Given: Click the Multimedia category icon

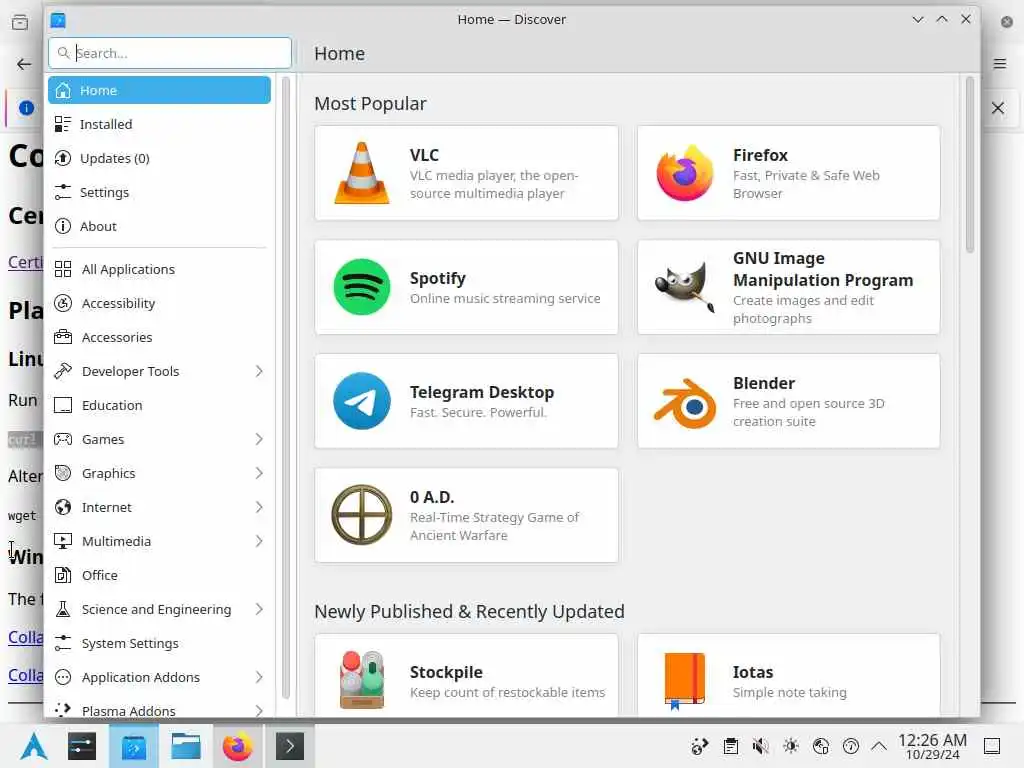Looking at the screenshot, I should tap(63, 541).
